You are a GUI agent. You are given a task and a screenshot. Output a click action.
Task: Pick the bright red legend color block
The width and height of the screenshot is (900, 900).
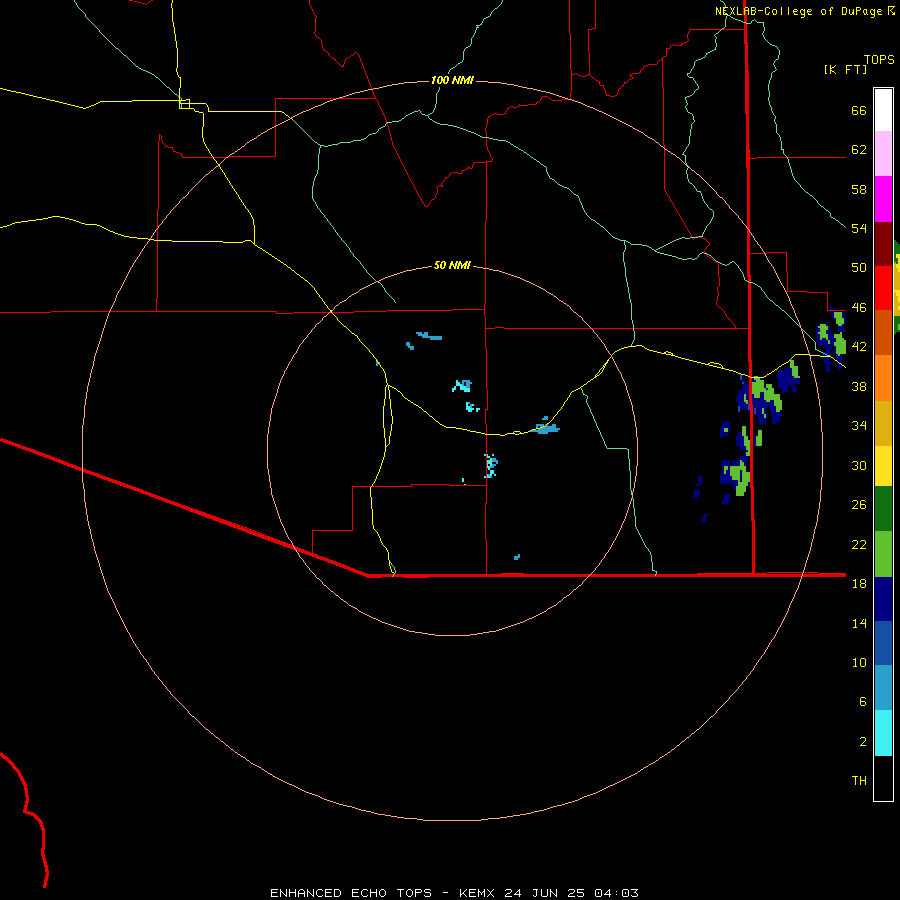883,288
